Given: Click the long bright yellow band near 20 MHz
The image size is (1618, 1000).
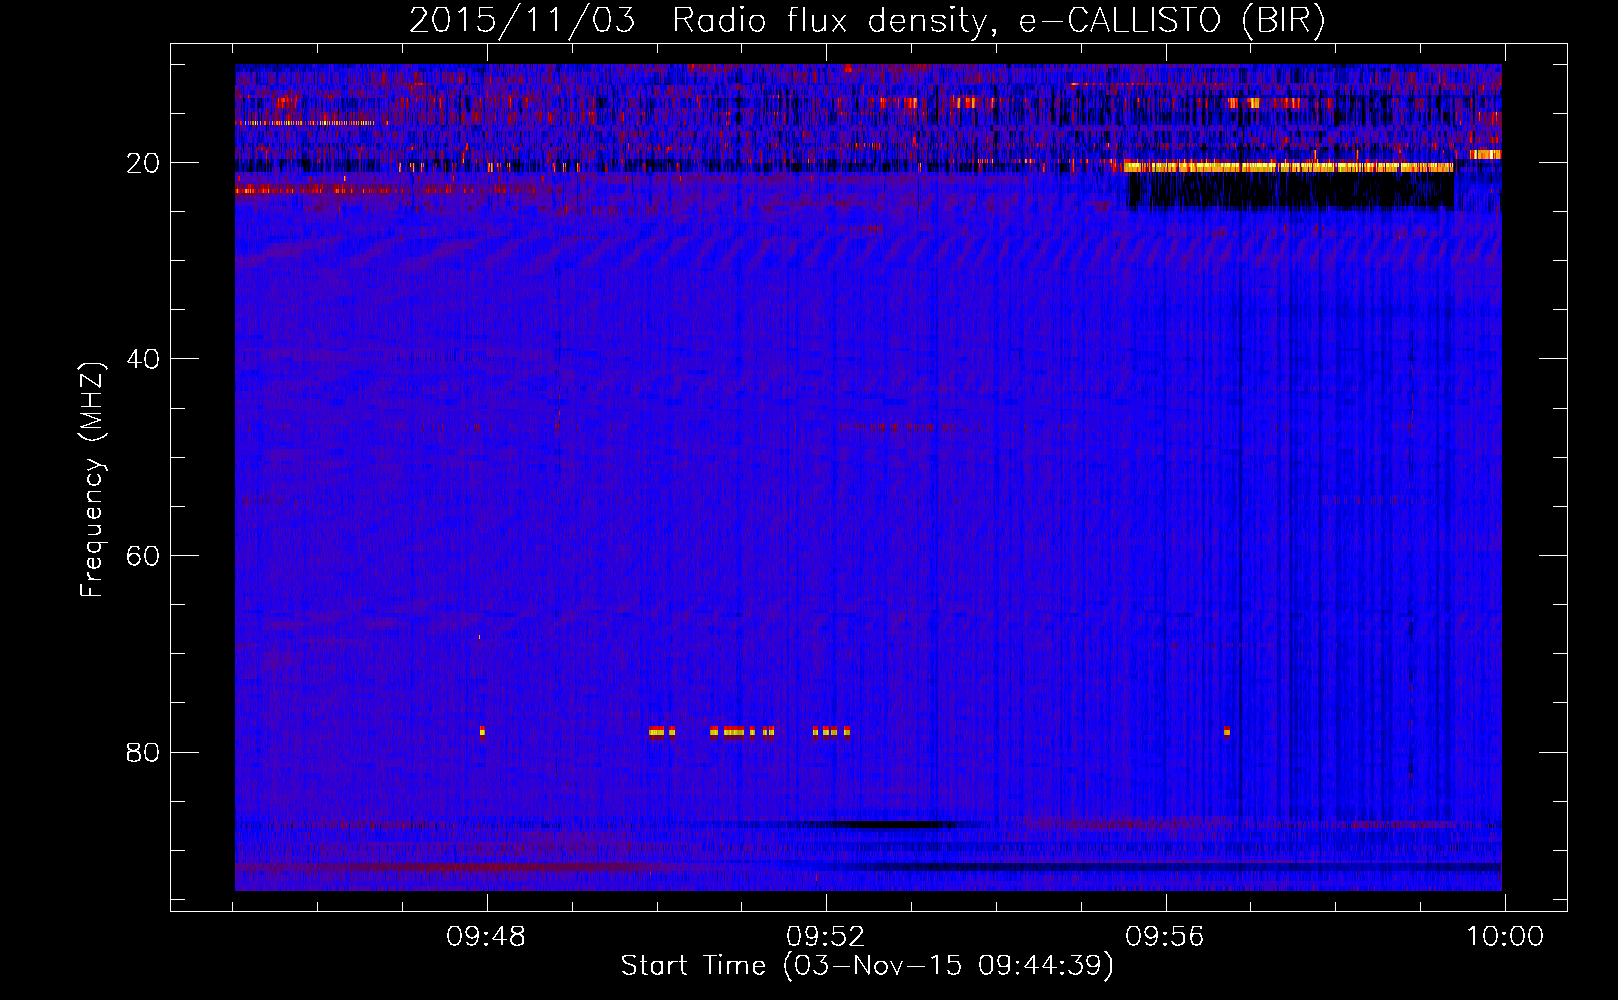Looking at the screenshot, I should point(1288,167).
